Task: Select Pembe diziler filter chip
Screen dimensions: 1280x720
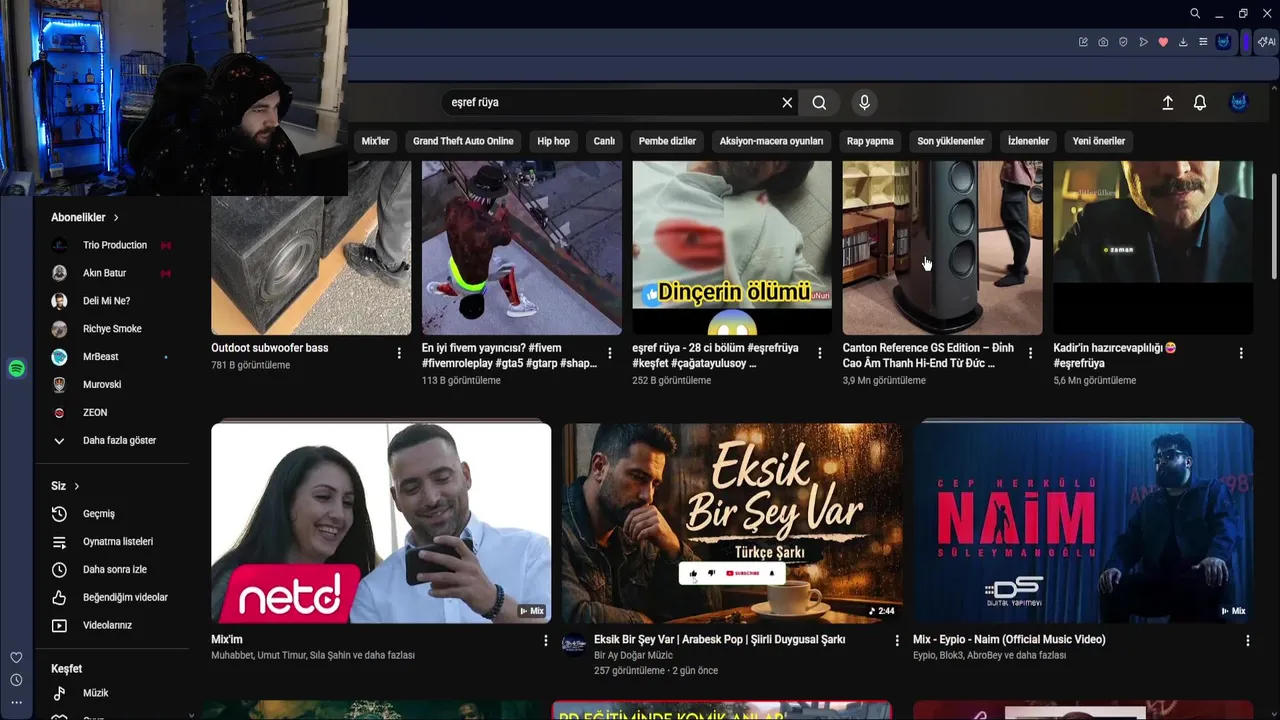Action: pyautogui.click(x=667, y=141)
